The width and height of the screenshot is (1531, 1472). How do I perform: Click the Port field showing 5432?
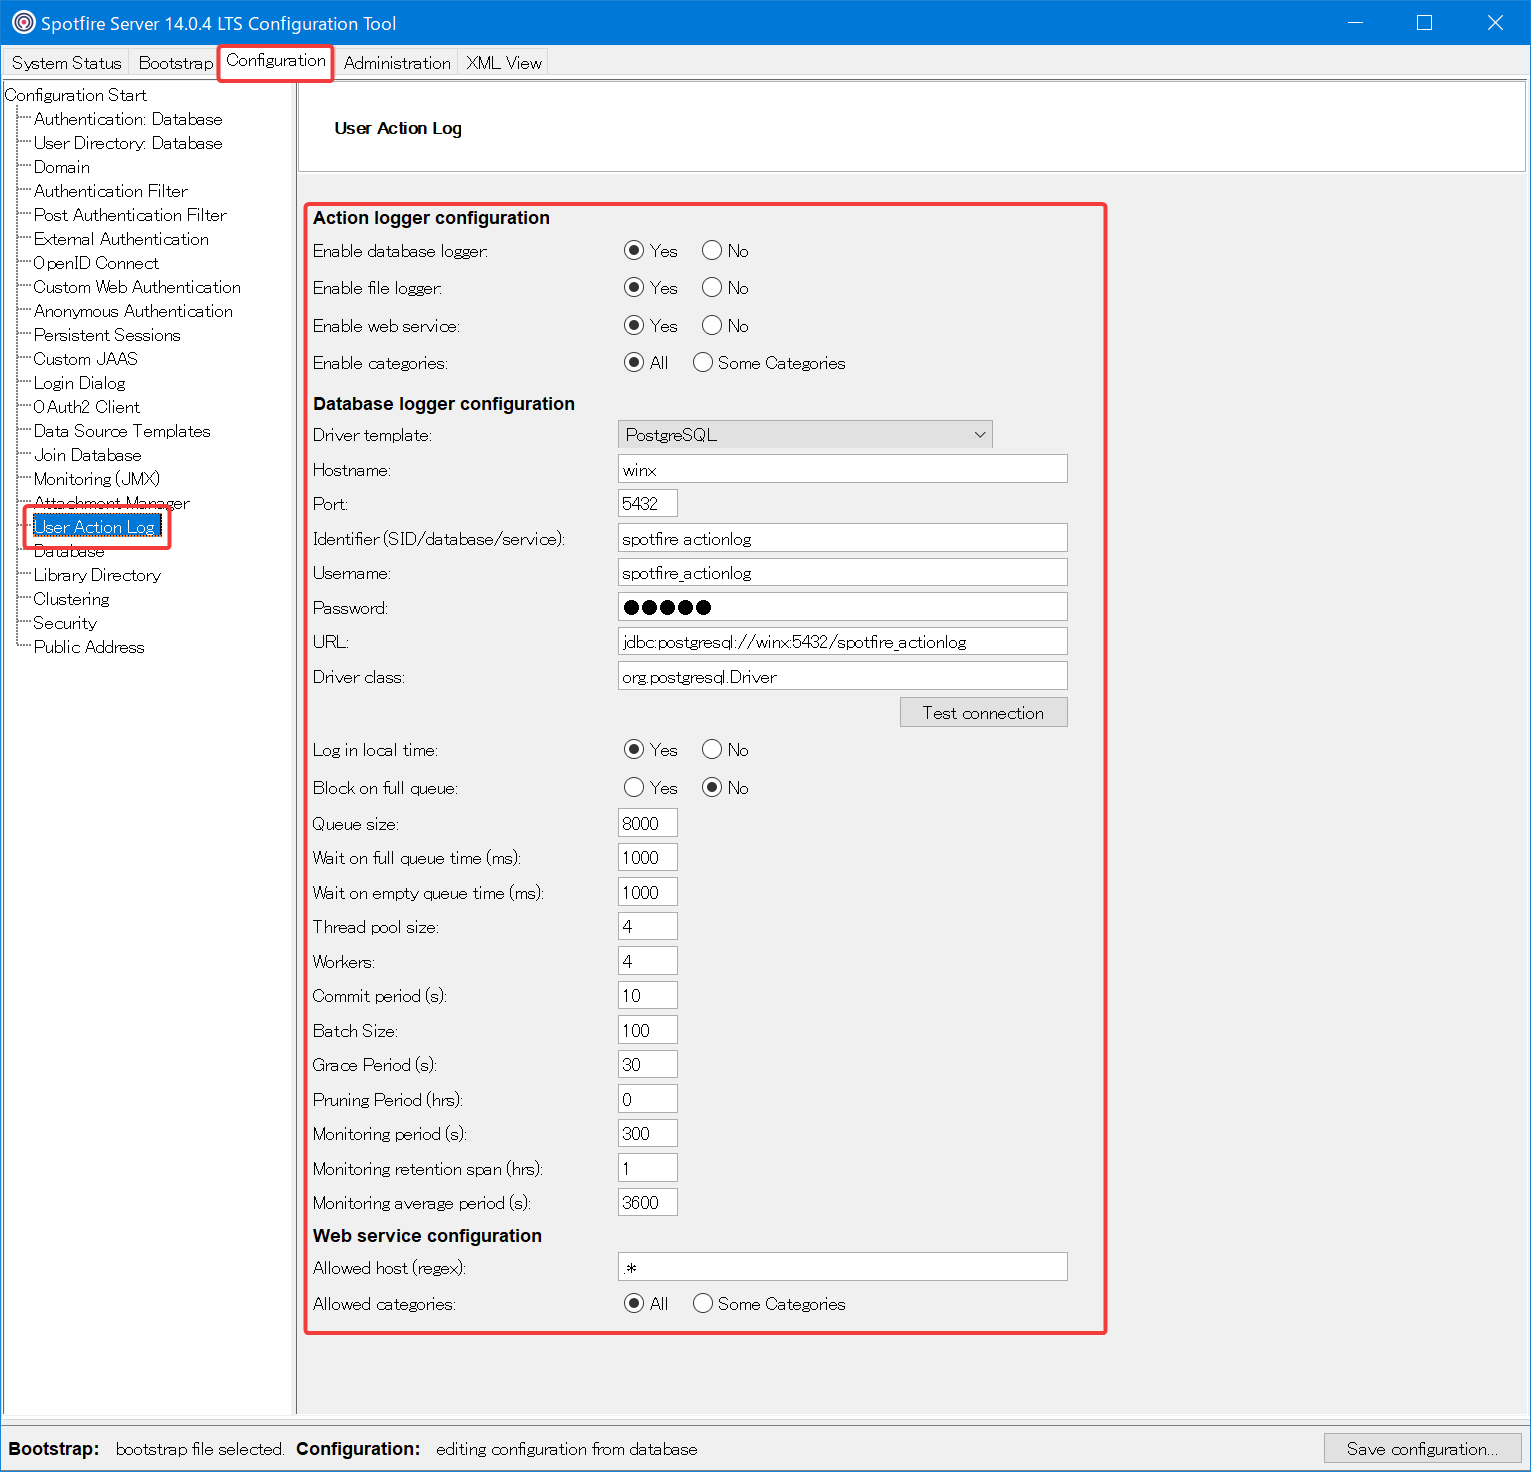click(x=648, y=504)
